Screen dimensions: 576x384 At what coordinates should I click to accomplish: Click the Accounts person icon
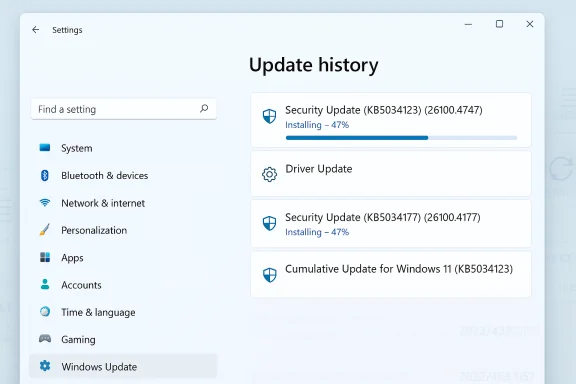45,284
